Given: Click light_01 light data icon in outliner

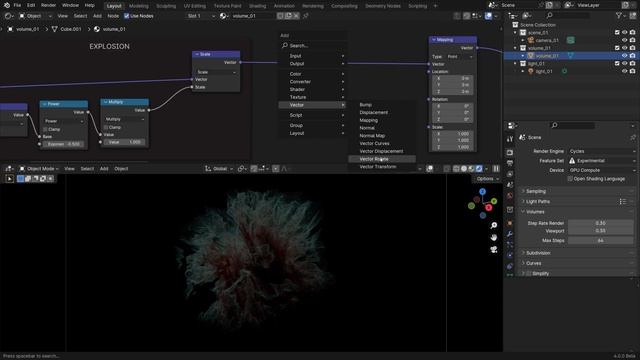Looking at the screenshot, I should click(564, 71).
